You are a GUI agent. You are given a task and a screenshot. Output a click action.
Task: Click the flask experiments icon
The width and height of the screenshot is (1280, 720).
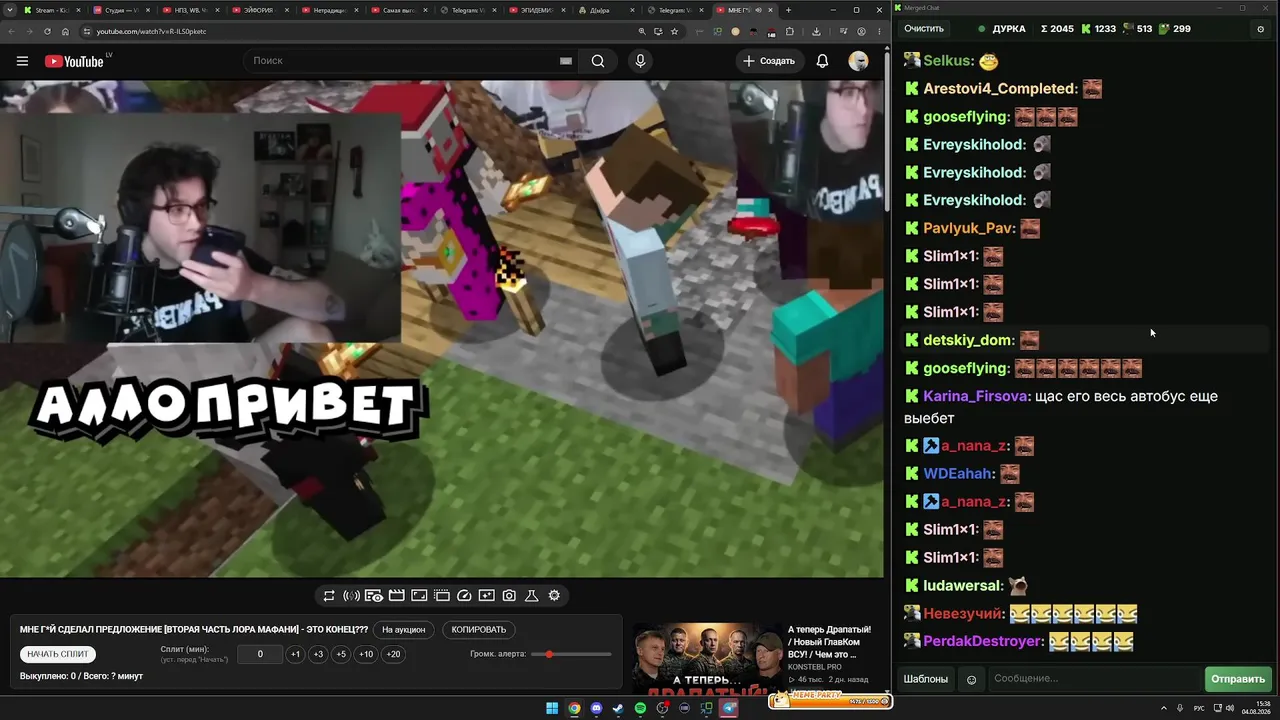click(532, 596)
